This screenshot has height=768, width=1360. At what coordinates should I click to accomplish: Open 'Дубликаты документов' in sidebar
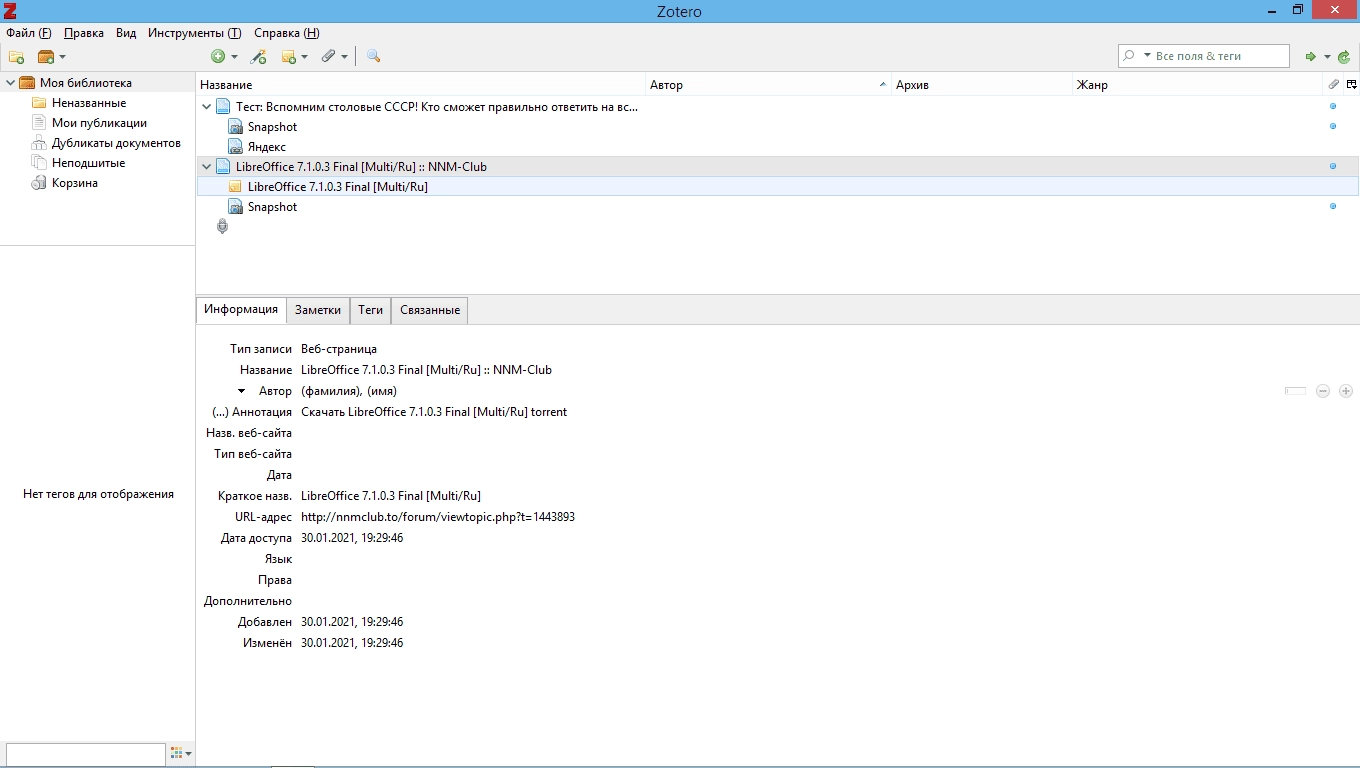tap(116, 143)
